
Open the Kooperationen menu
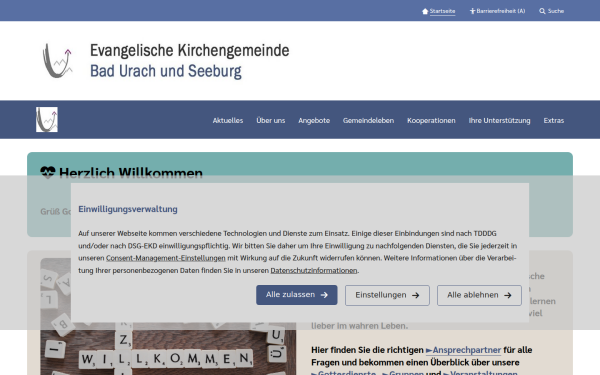pyautogui.click(x=431, y=121)
